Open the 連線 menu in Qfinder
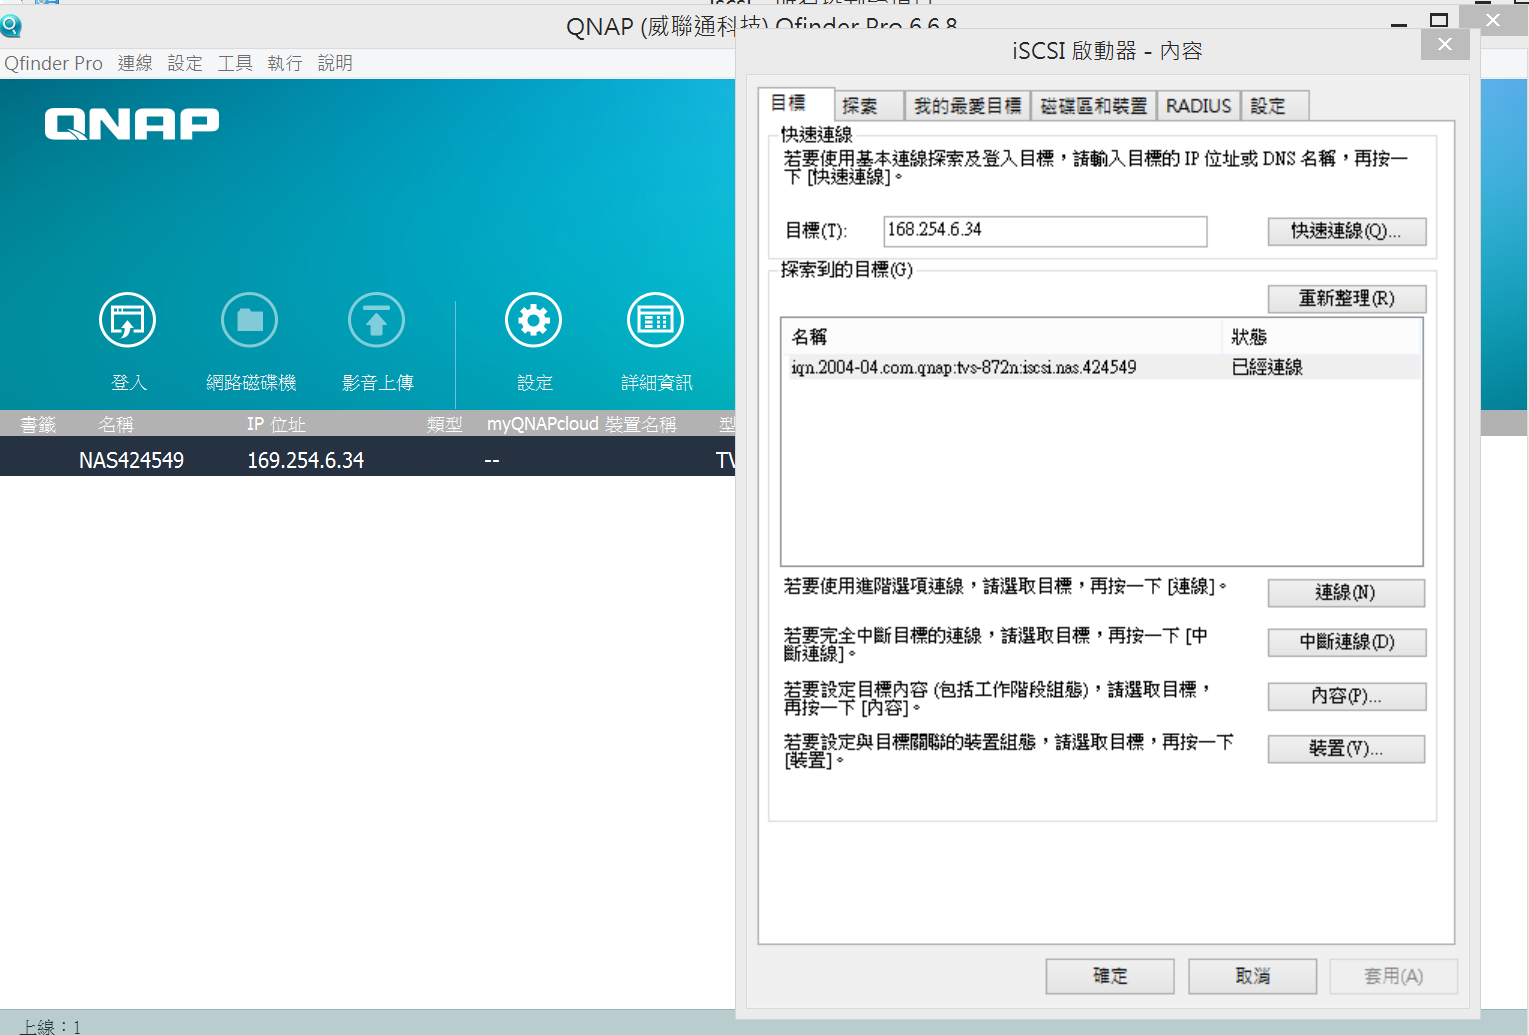The image size is (1529, 1035). (x=135, y=63)
